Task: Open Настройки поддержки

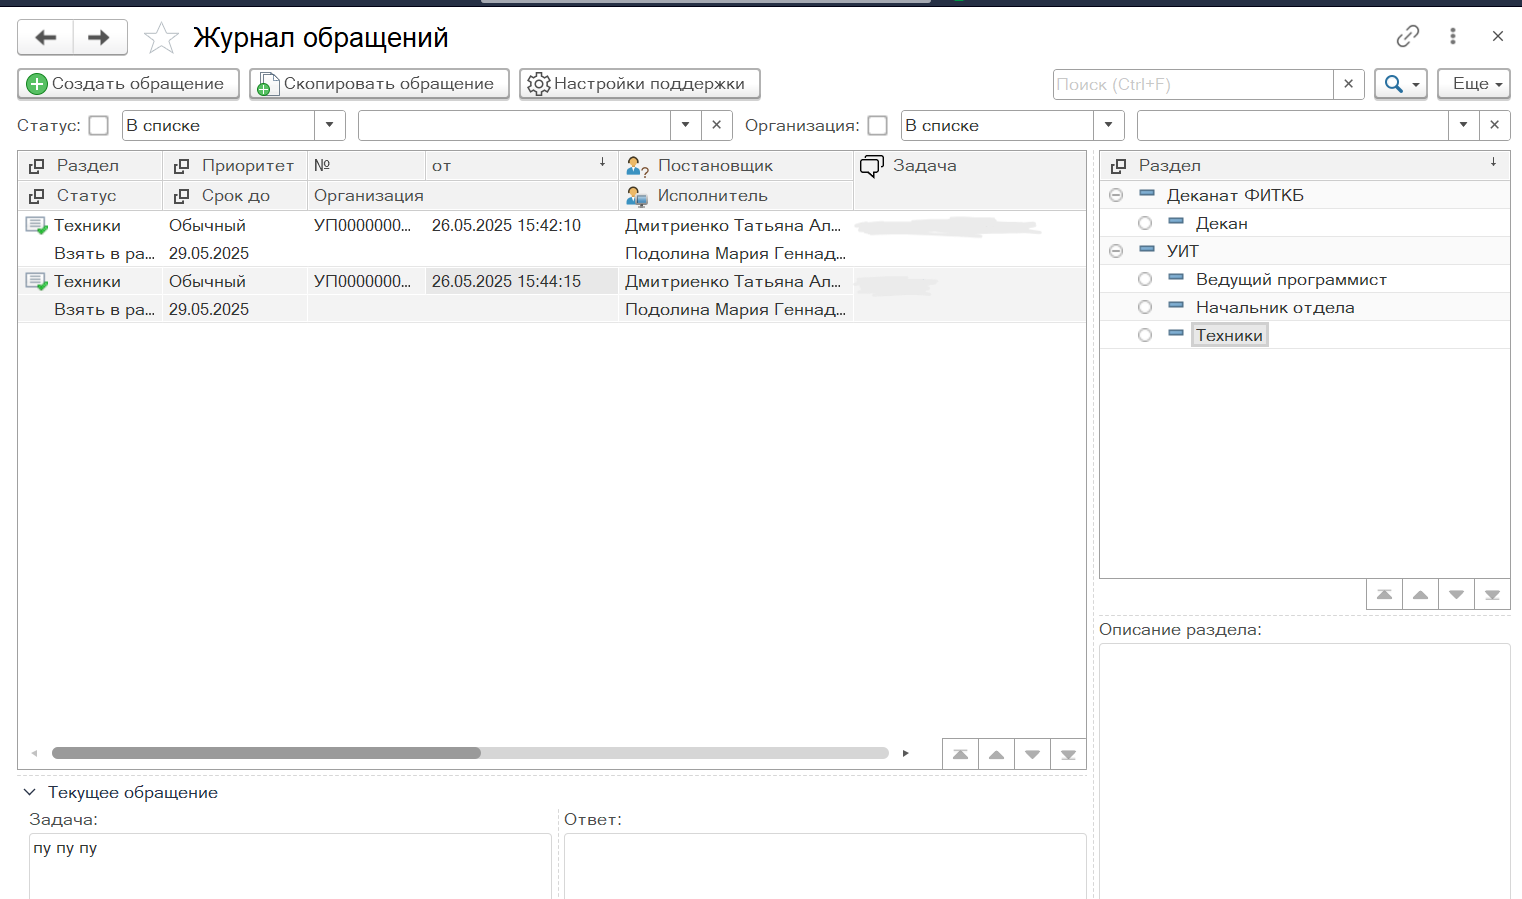Action: coord(639,84)
